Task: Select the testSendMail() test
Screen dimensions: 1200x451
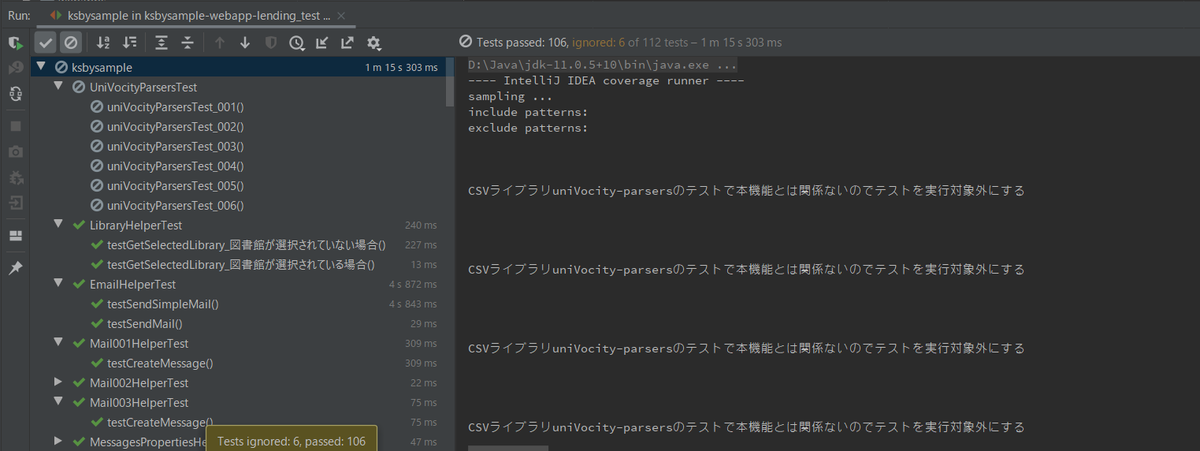Action: [144, 323]
